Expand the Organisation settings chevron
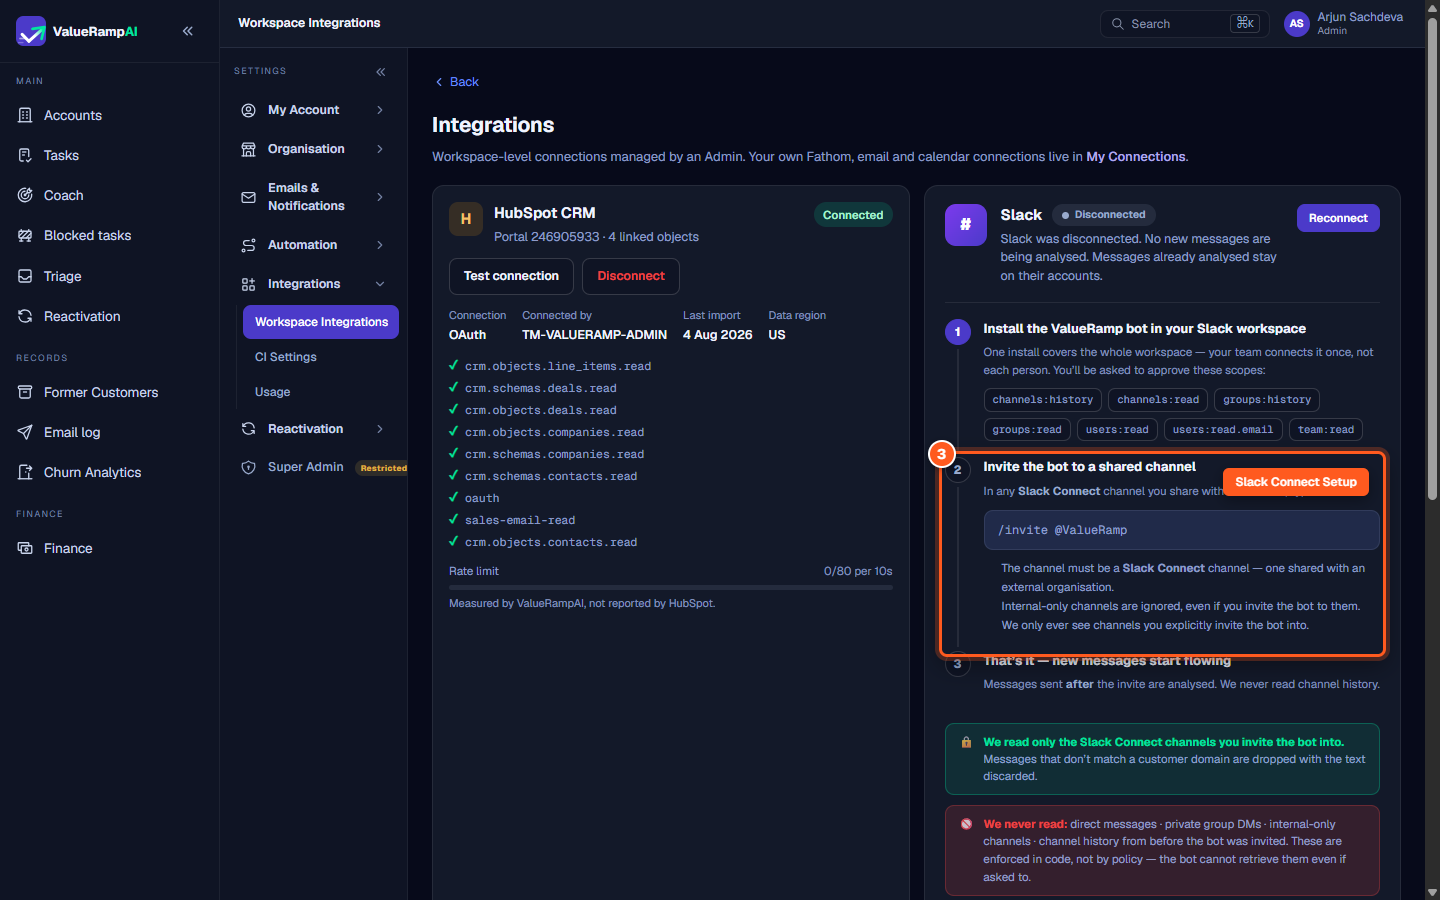This screenshot has width=1440, height=900. 380,149
